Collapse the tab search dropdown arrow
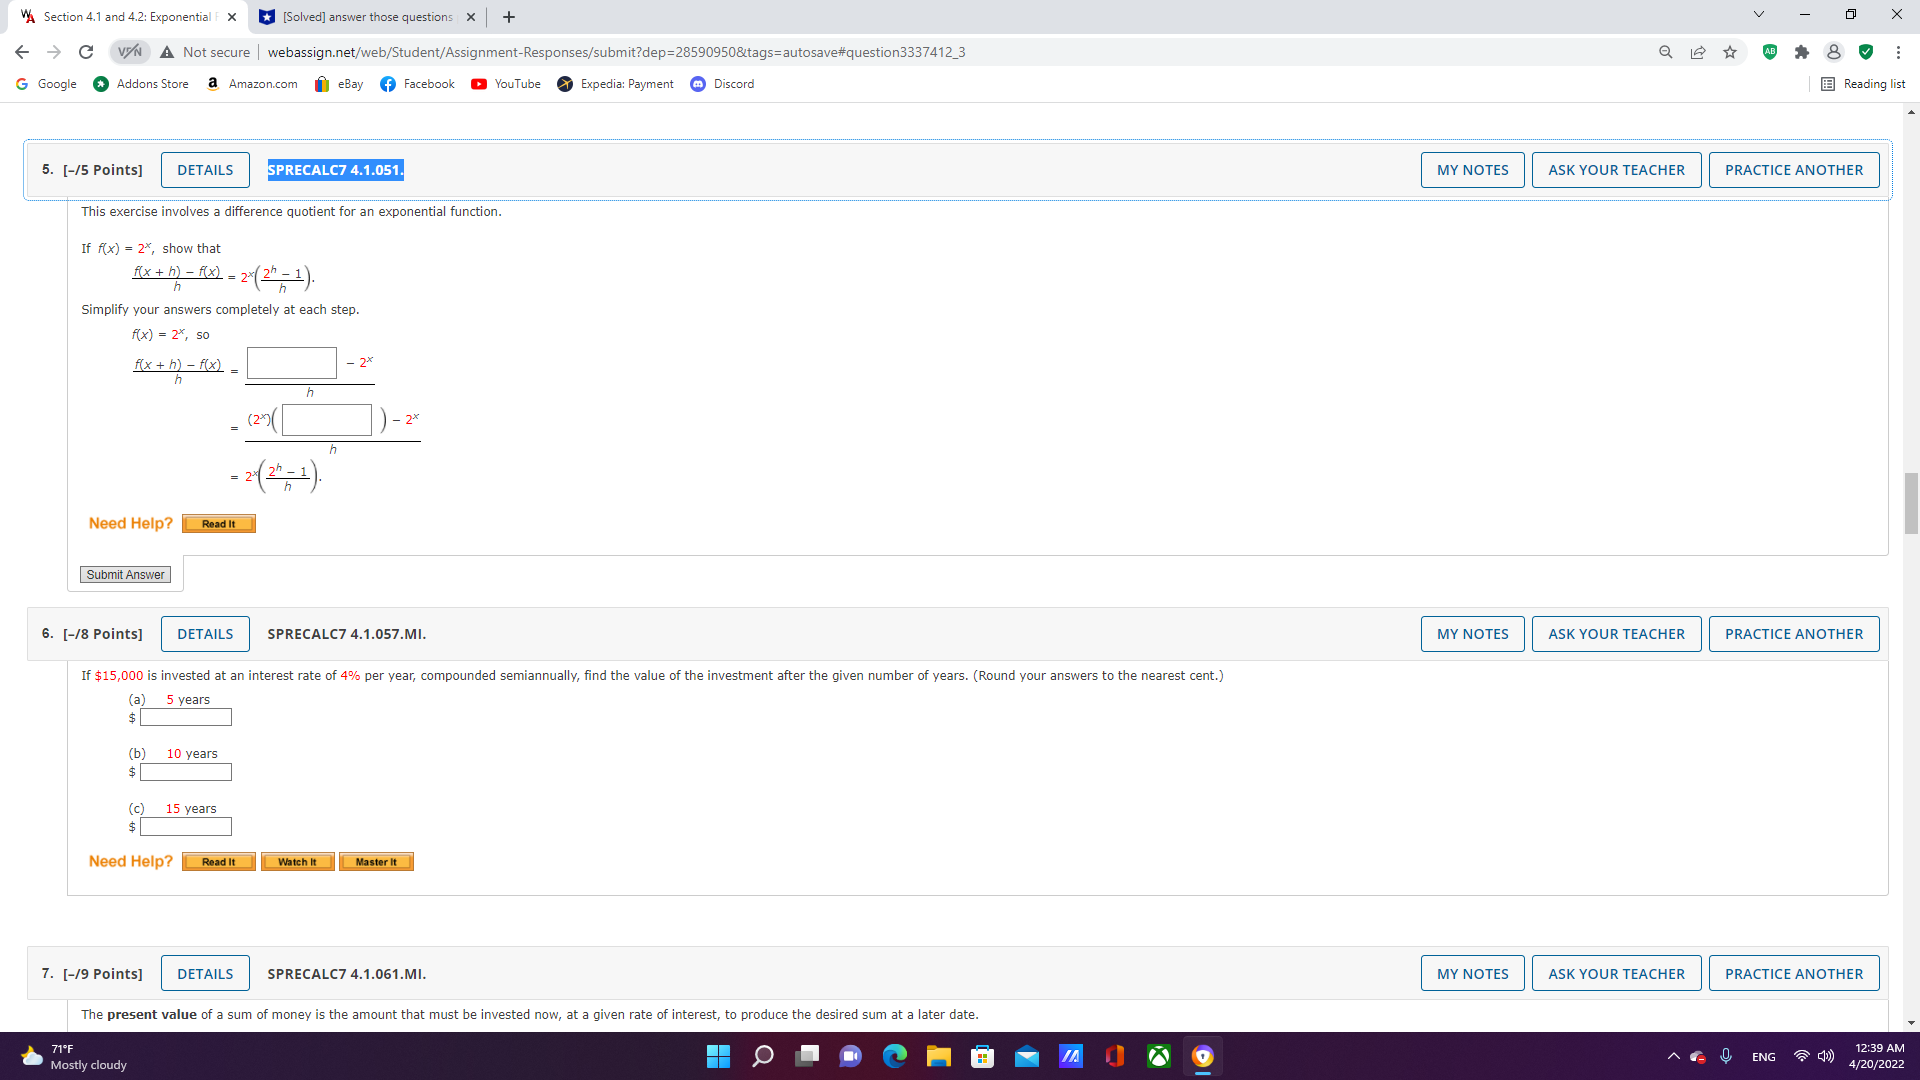Viewport: 1920px width, 1080px height. click(x=1758, y=15)
